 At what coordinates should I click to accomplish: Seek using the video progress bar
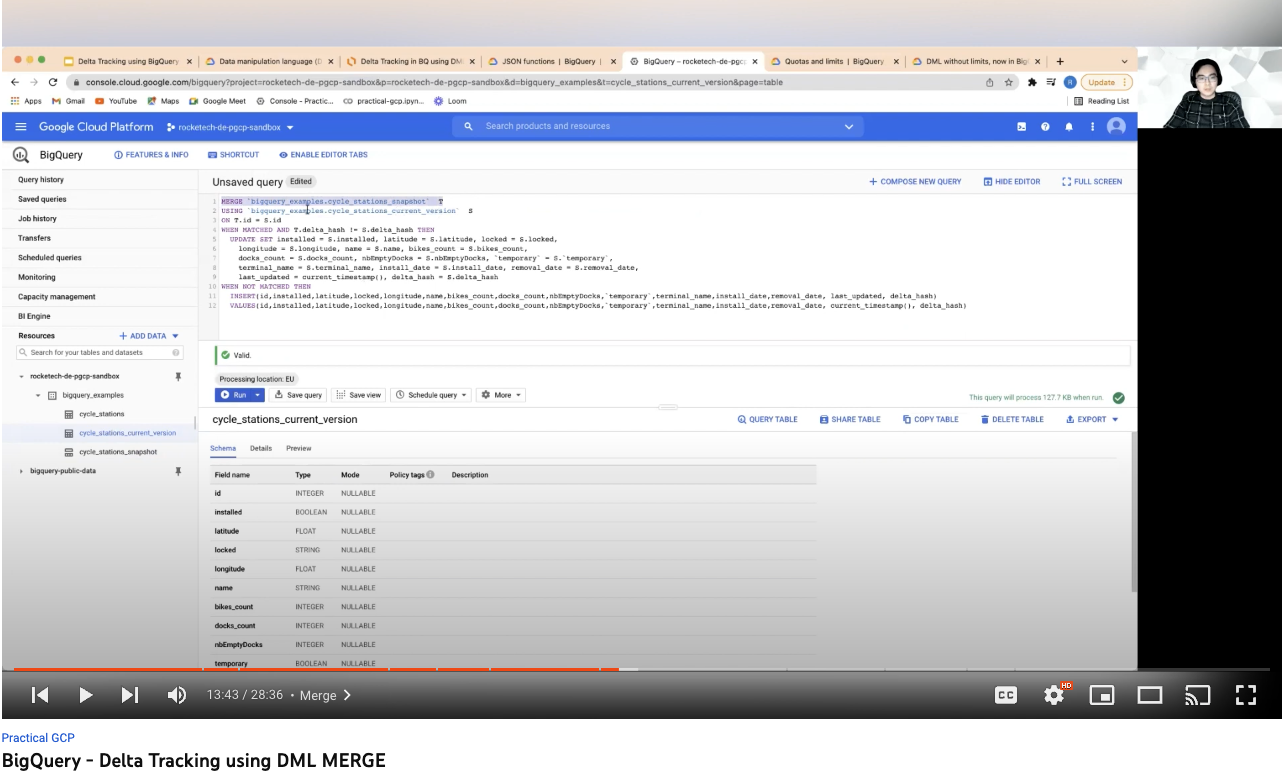(640, 669)
